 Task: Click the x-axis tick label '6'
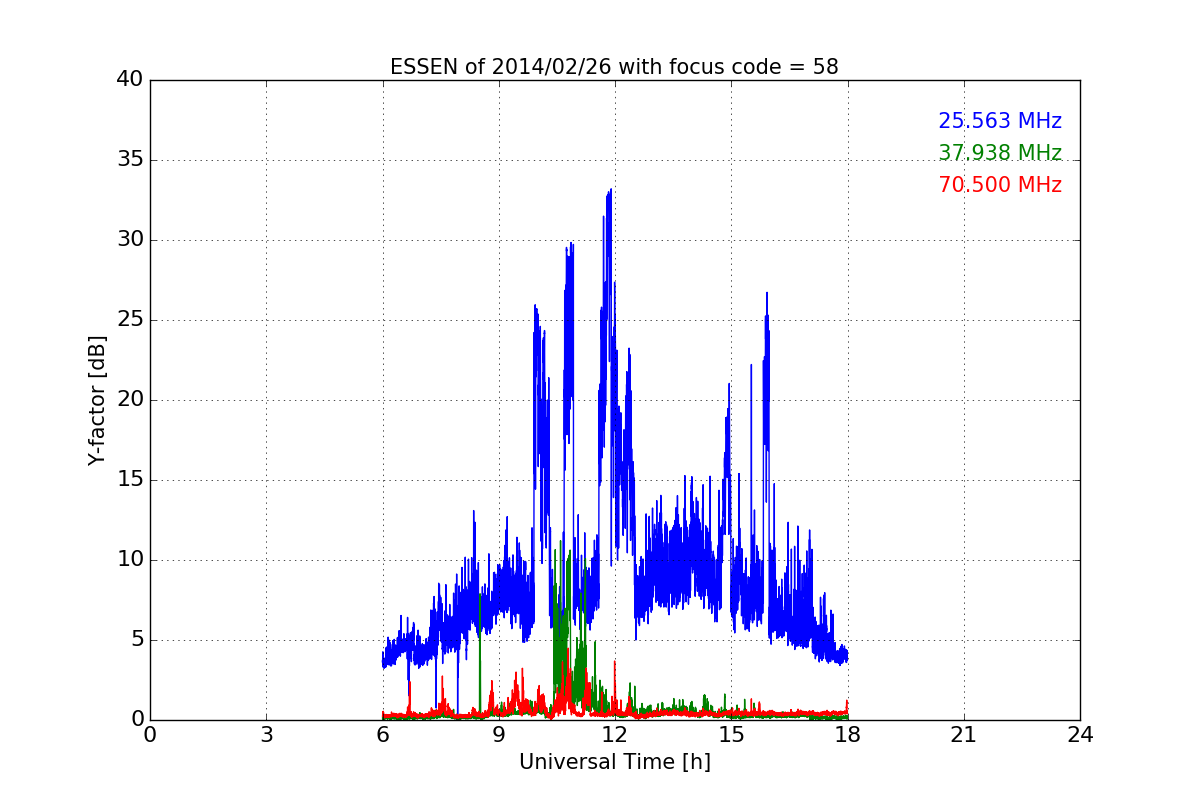pos(383,735)
